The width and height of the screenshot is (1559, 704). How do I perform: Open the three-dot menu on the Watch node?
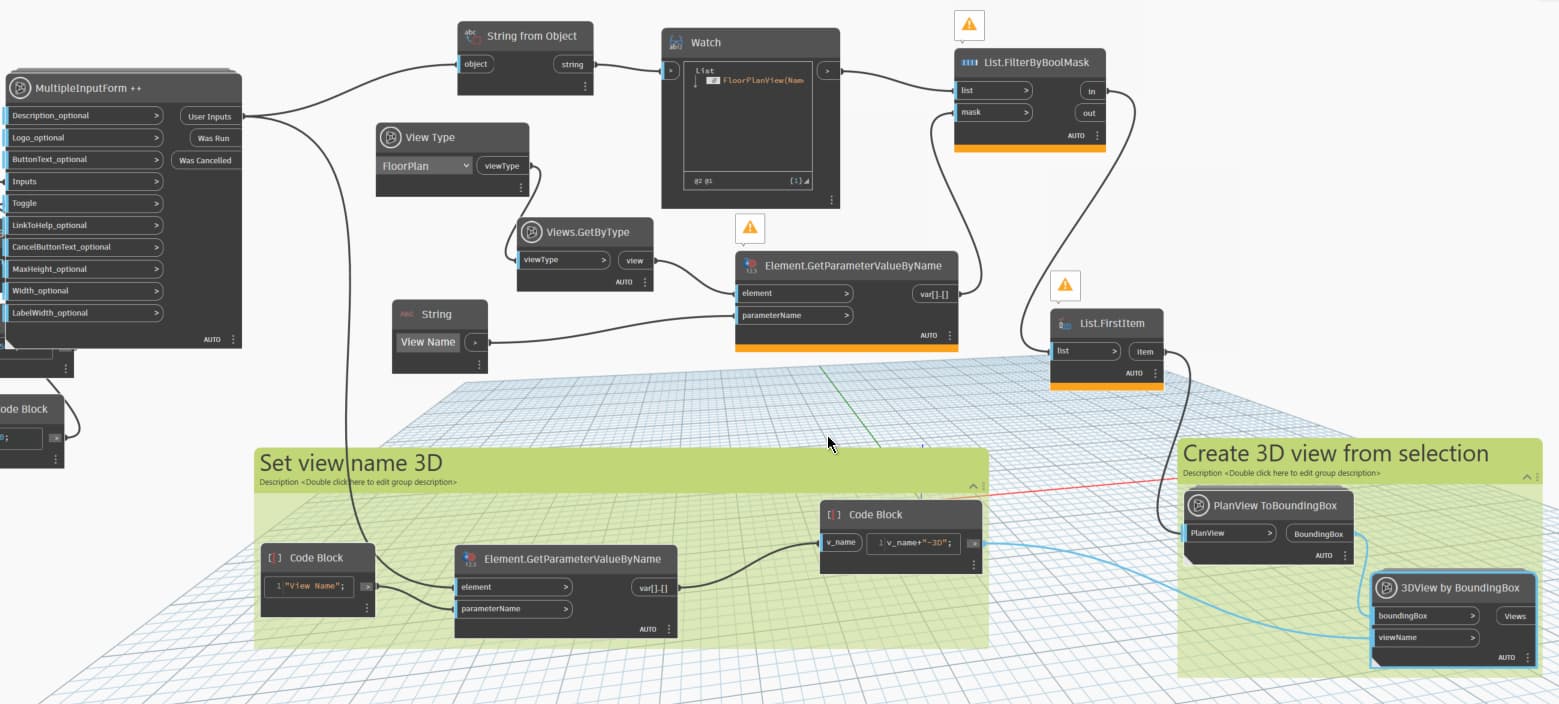(830, 198)
